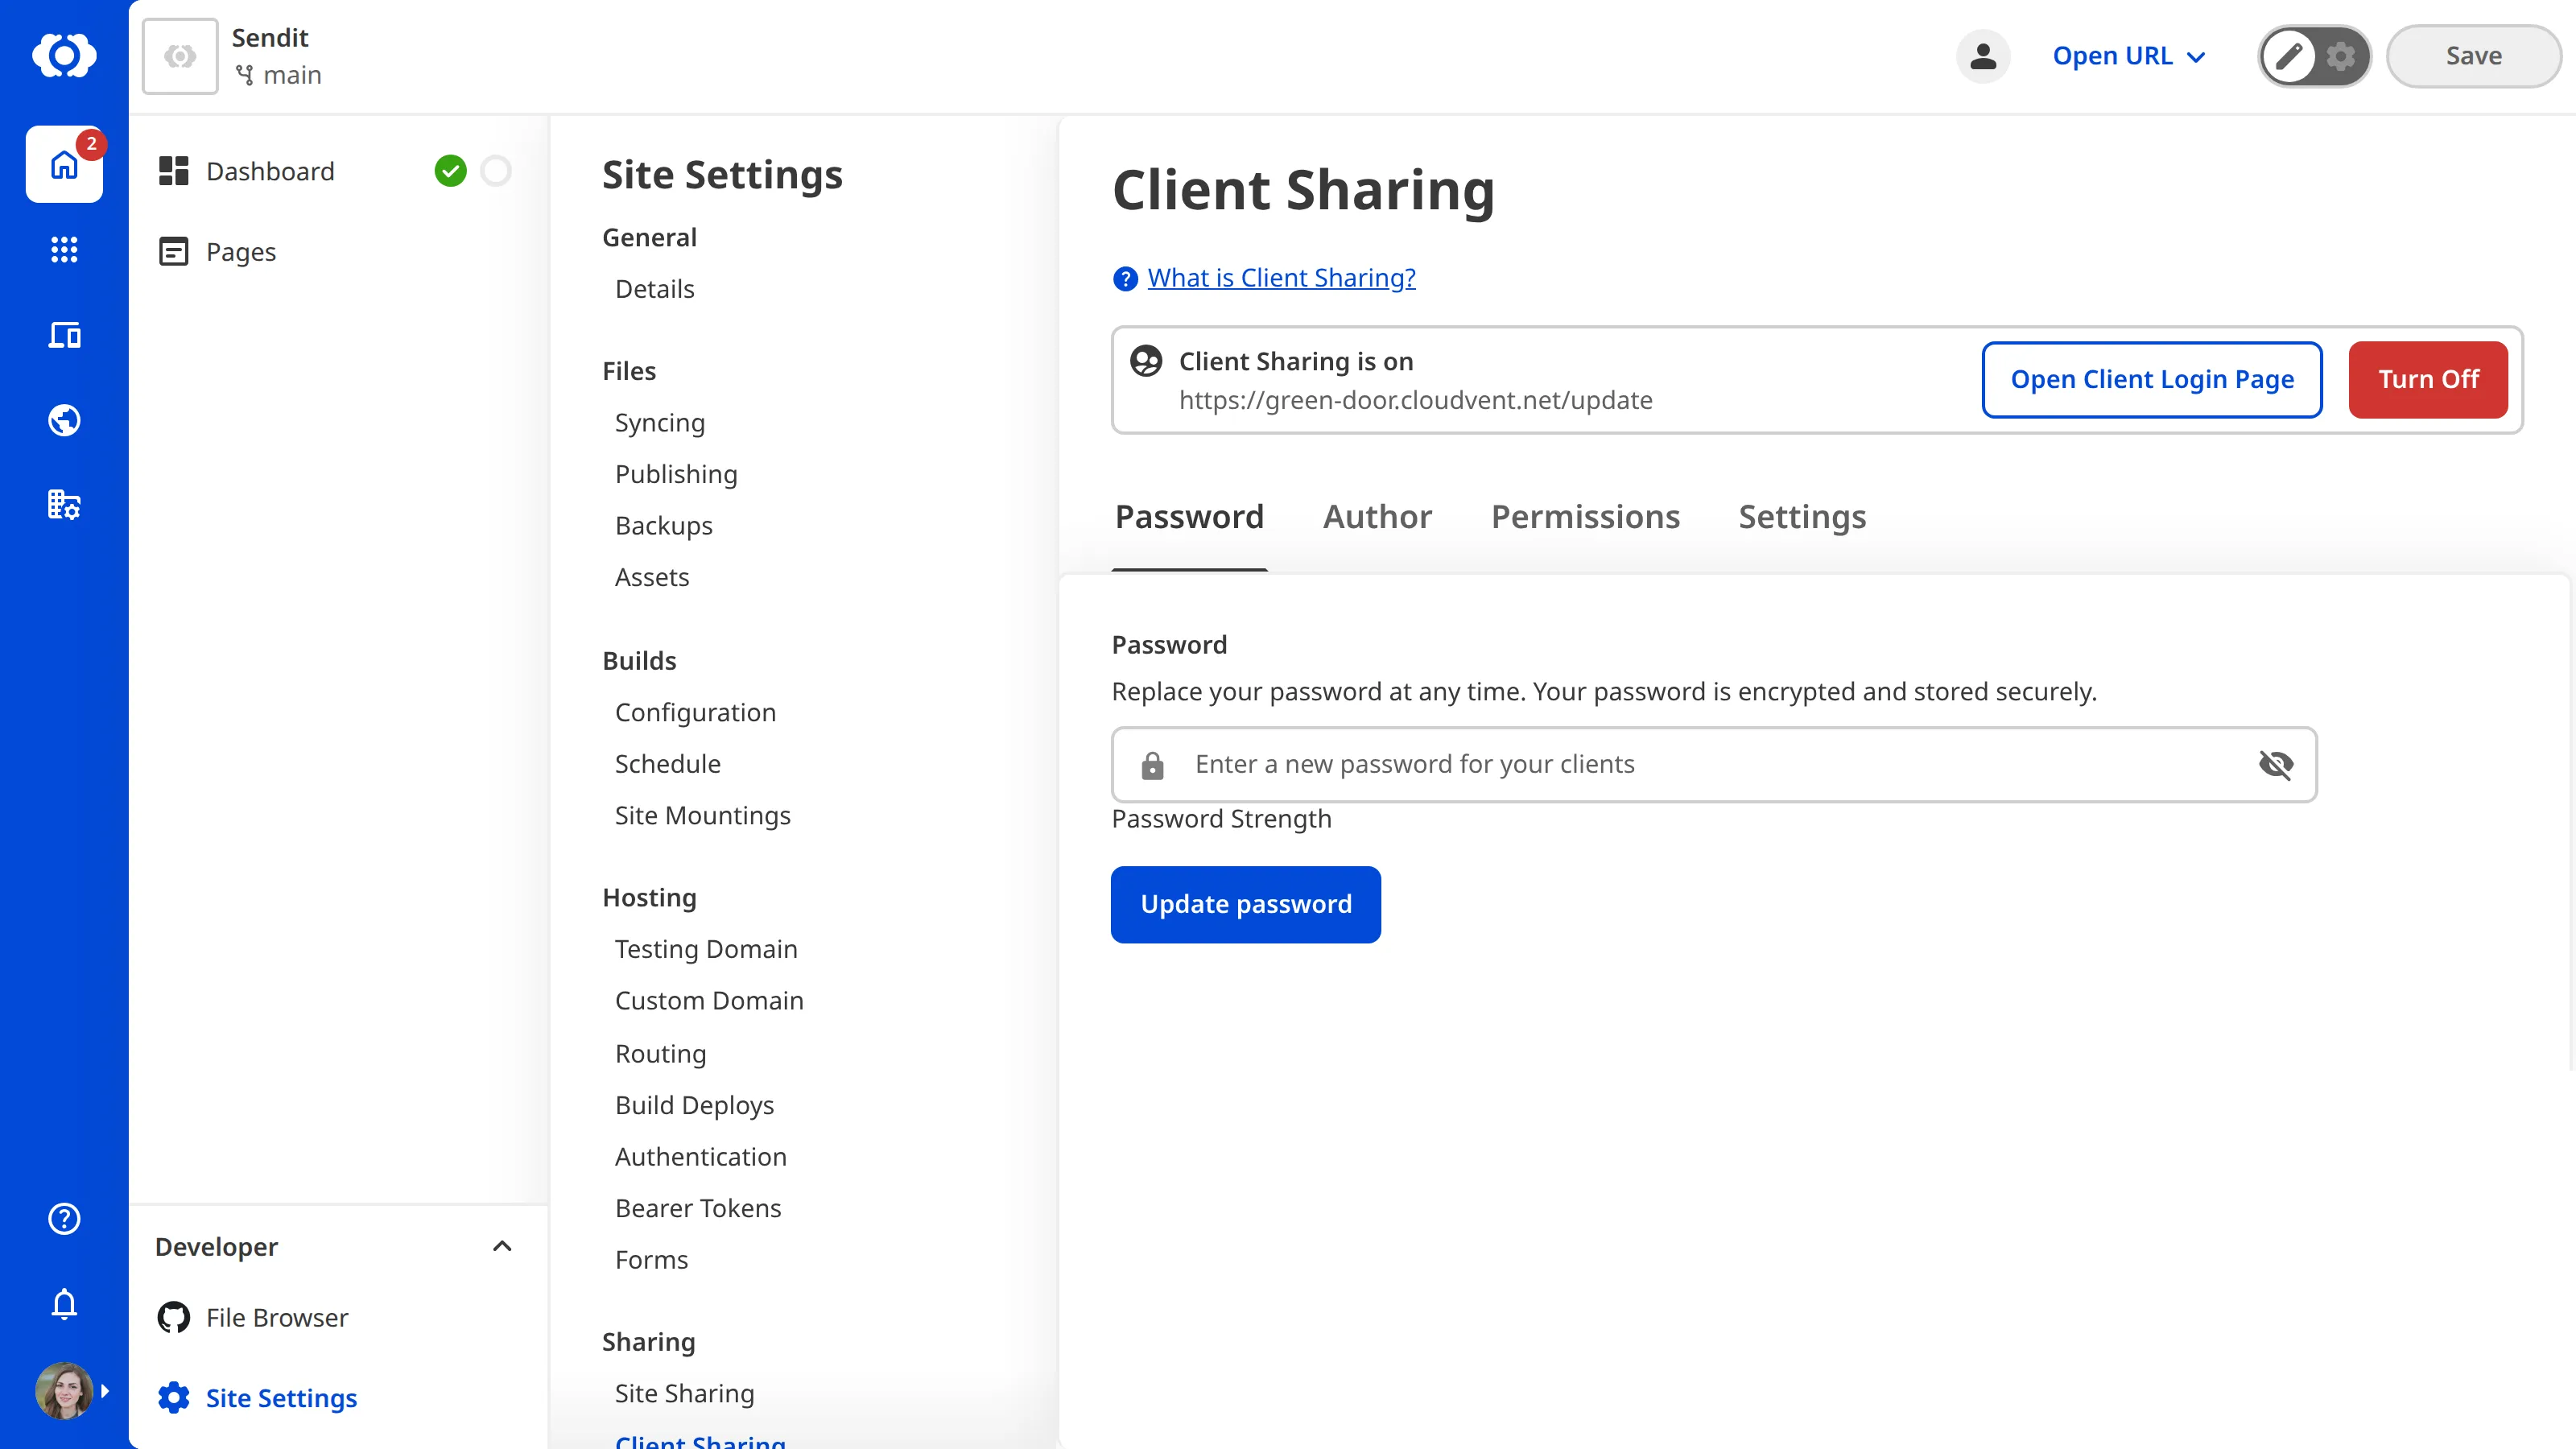
Task: Open Site Sharing settings
Action: (x=684, y=1394)
